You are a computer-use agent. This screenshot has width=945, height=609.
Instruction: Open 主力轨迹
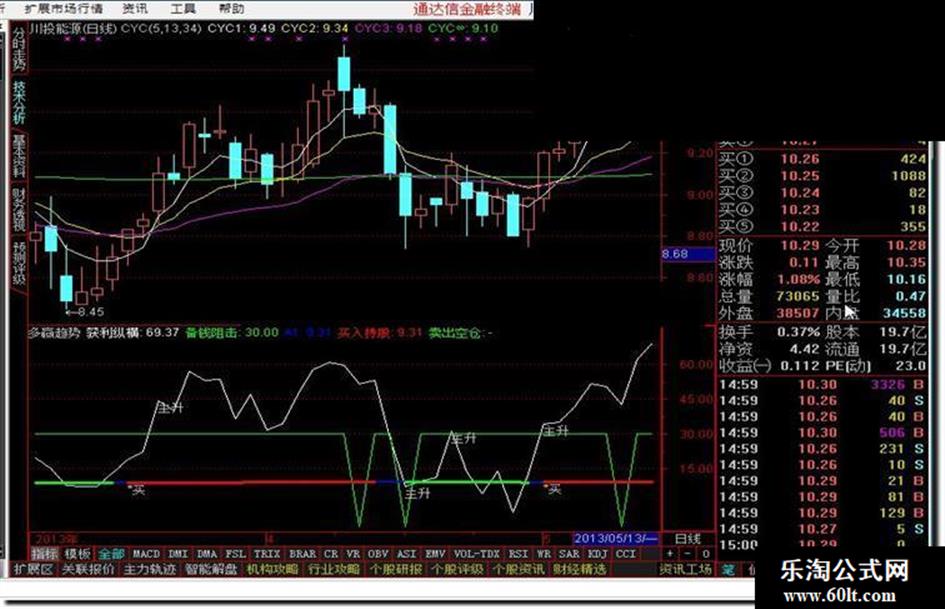pyautogui.click(x=150, y=569)
